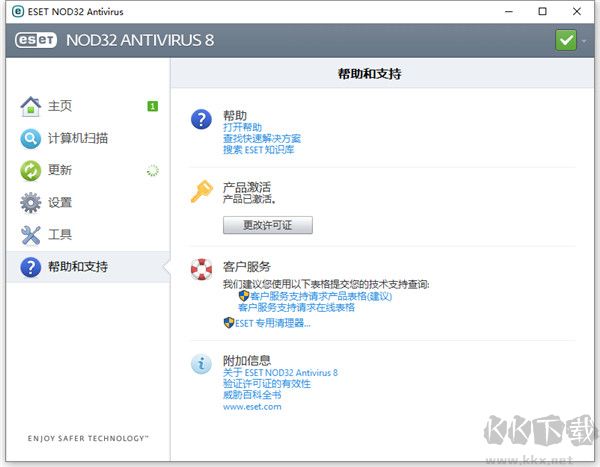Open 关于 ESET NOD32 Antivirus 8 link
Viewport: 600px width, 467px height.
coord(280,372)
